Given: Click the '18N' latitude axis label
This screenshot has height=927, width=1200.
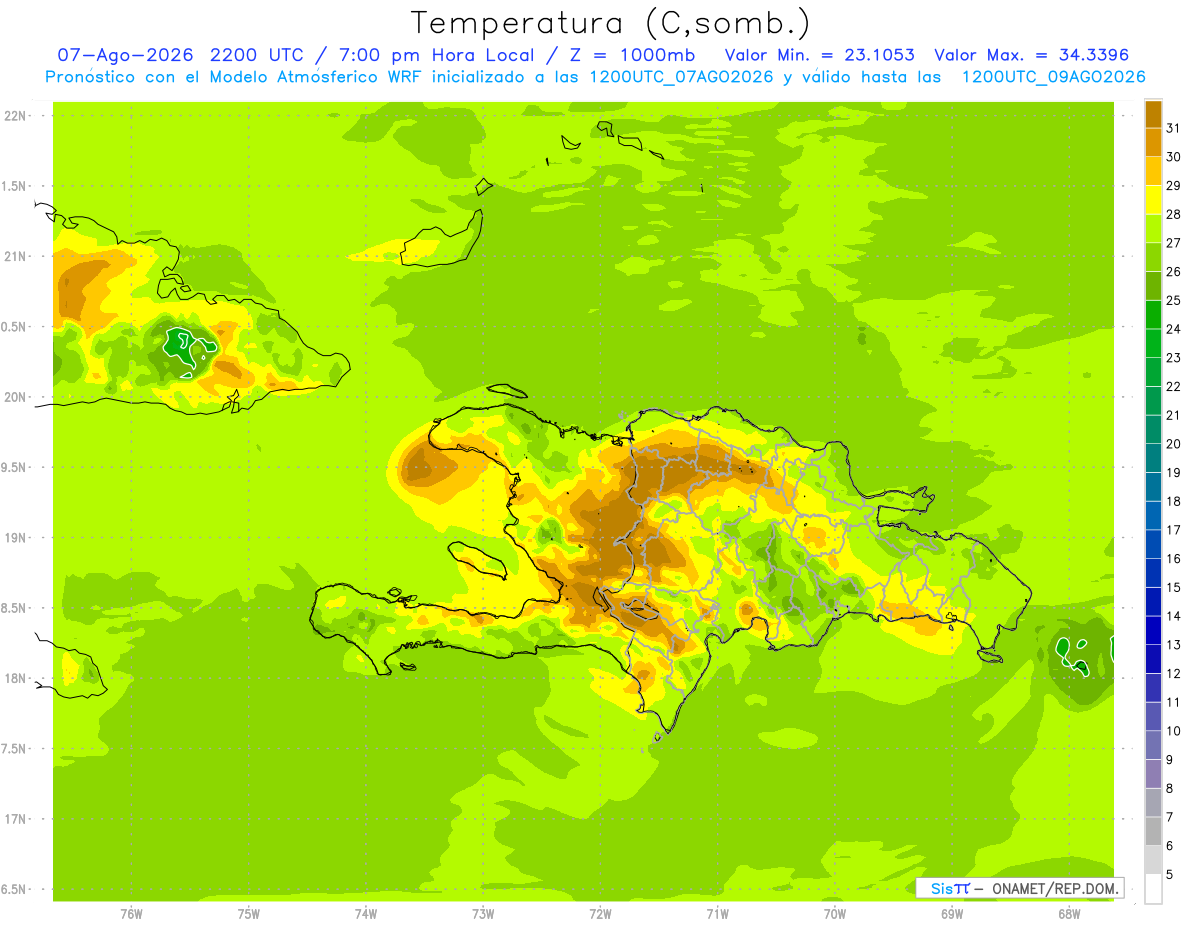Looking at the screenshot, I should point(16,679).
